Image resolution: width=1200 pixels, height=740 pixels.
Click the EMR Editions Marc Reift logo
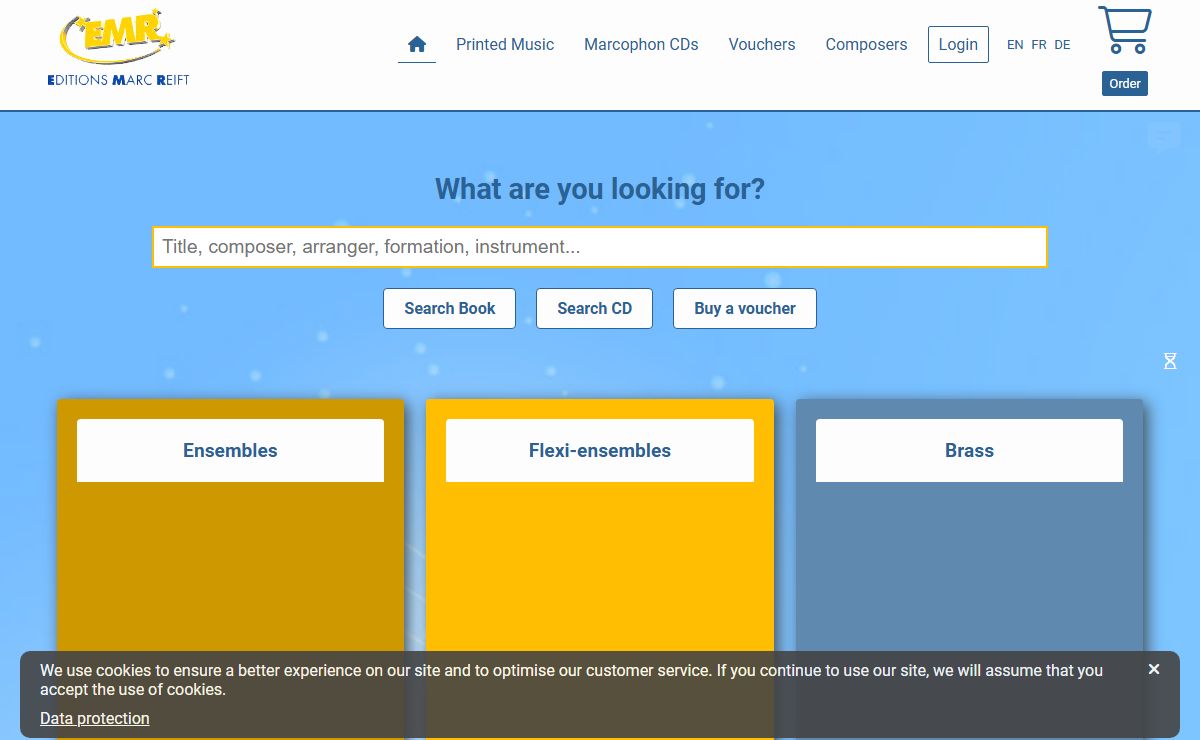(x=118, y=48)
